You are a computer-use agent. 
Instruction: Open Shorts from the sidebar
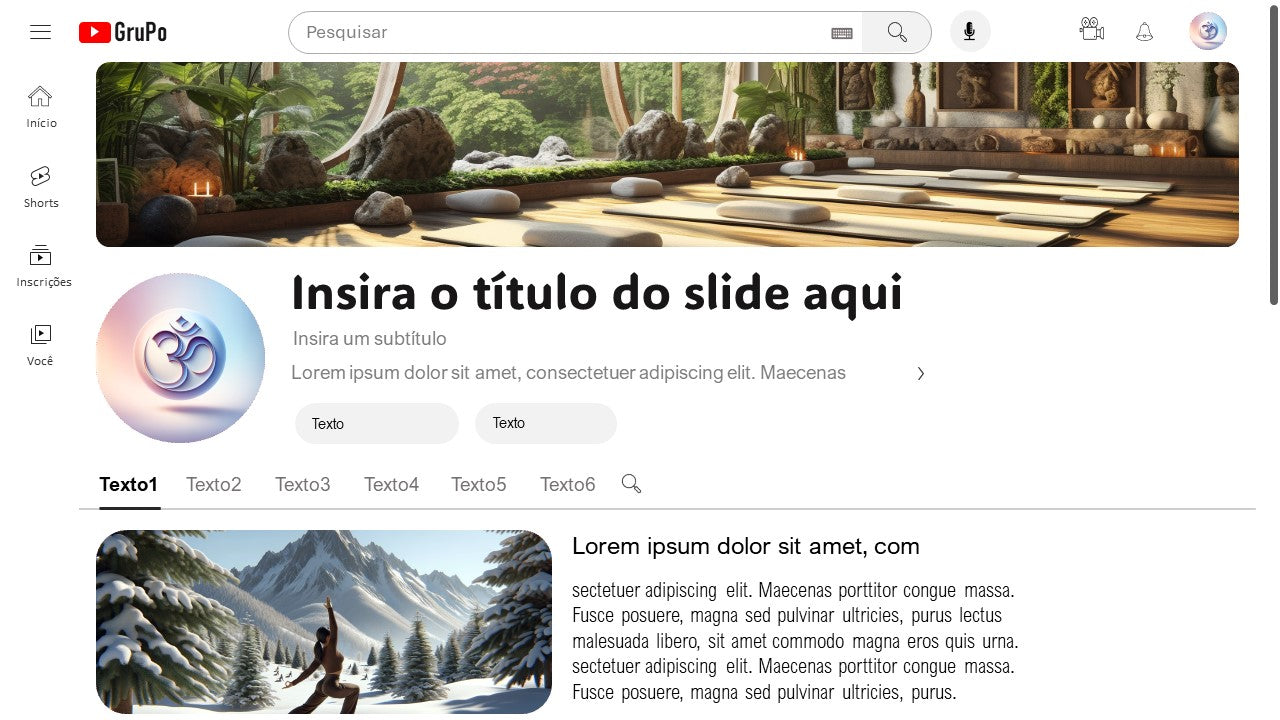tap(41, 187)
